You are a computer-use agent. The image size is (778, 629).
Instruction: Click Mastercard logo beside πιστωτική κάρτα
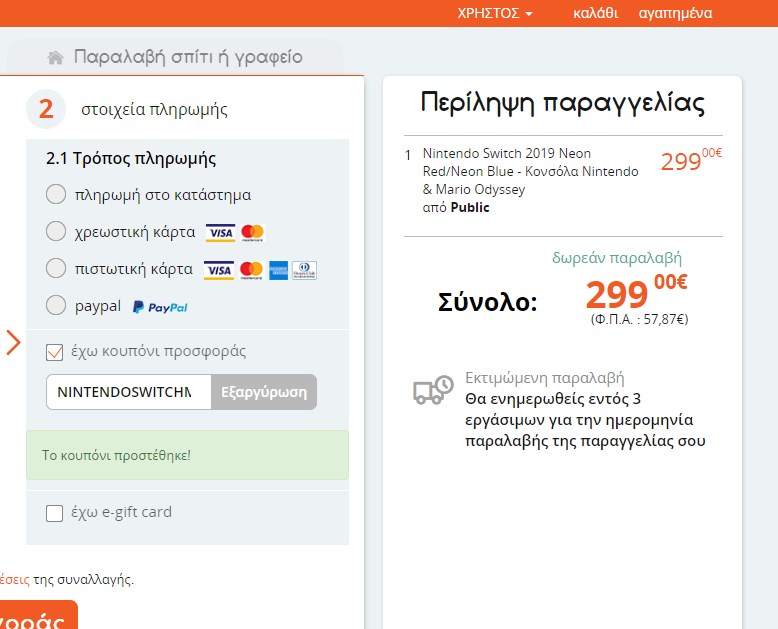point(252,270)
